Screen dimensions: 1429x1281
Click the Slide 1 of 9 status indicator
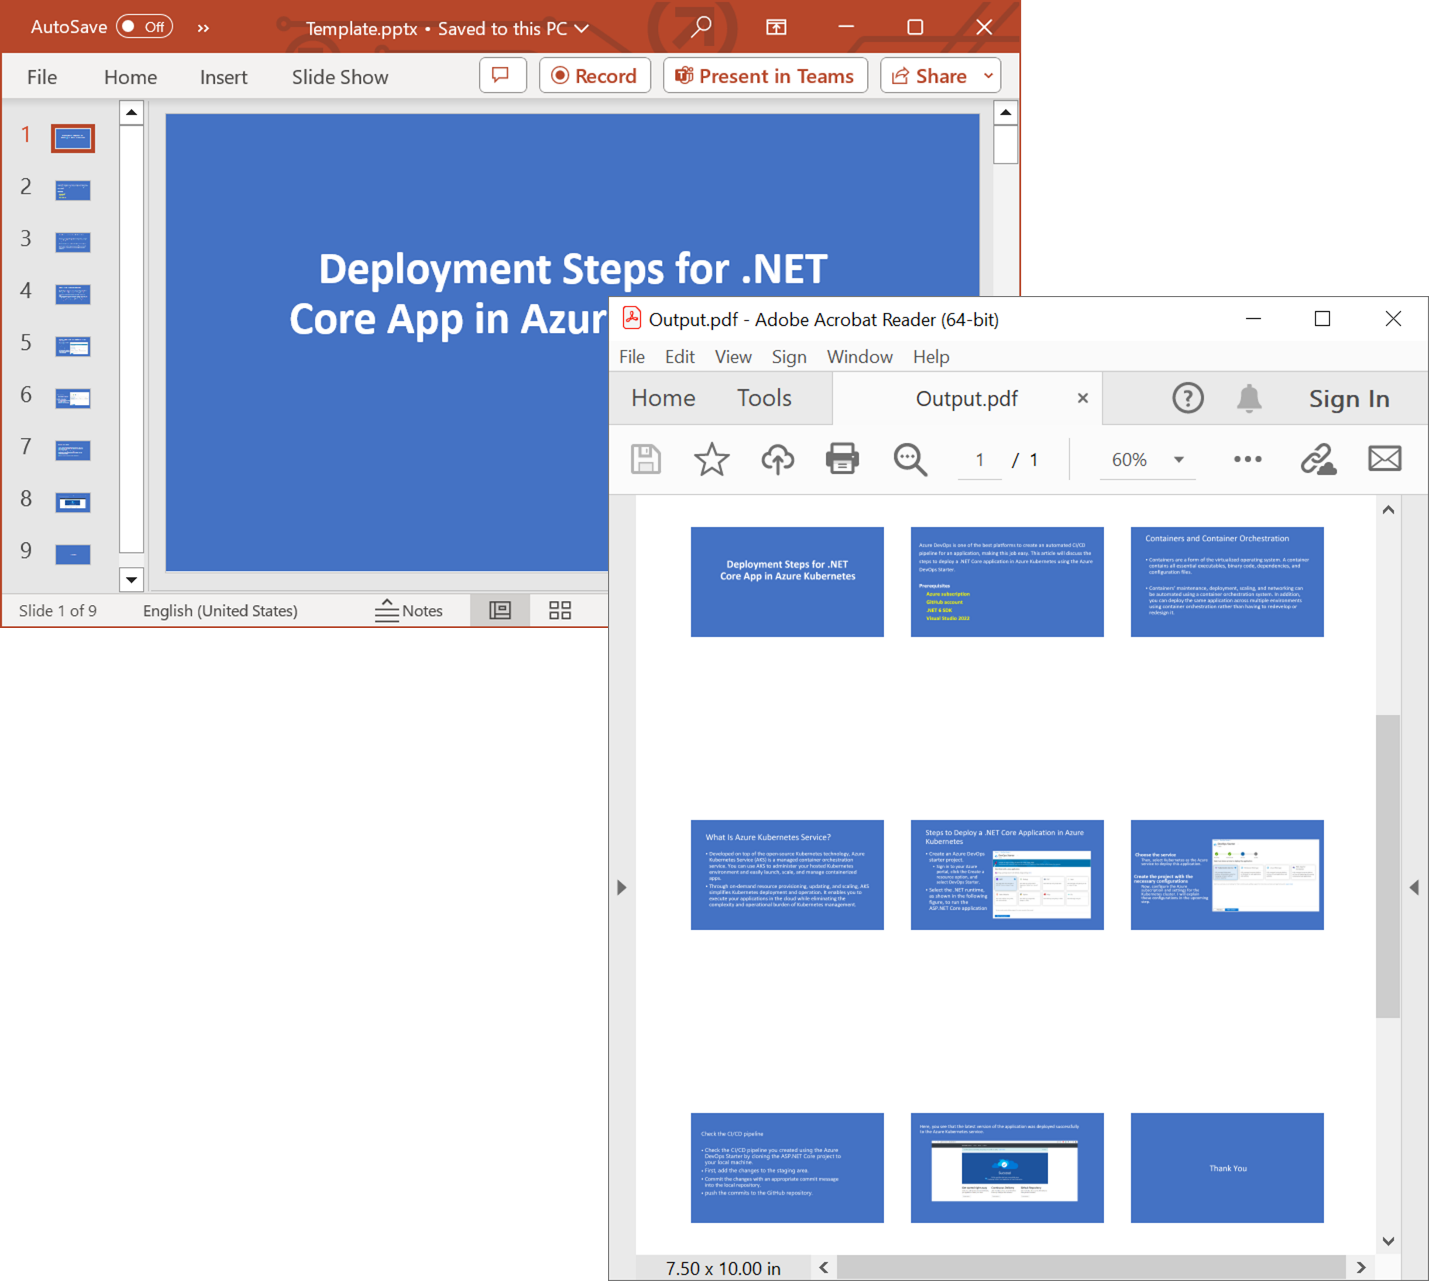[x=58, y=610]
